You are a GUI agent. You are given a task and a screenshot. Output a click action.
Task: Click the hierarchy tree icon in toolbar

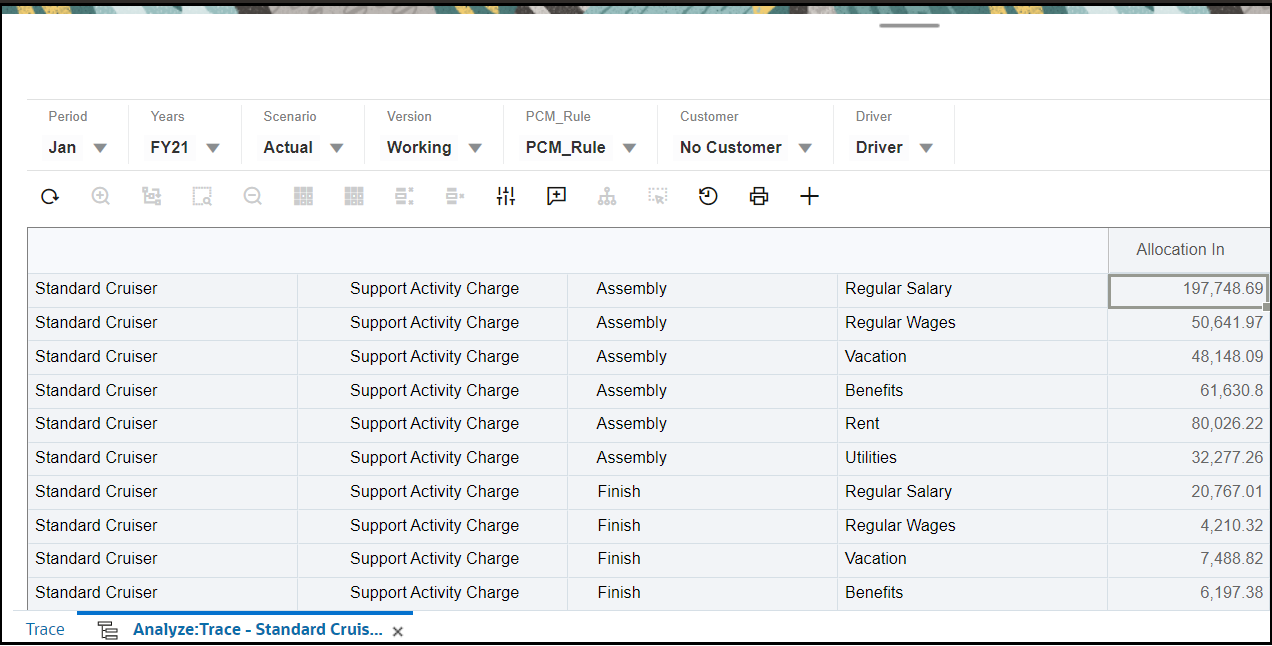tap(607, 197)
